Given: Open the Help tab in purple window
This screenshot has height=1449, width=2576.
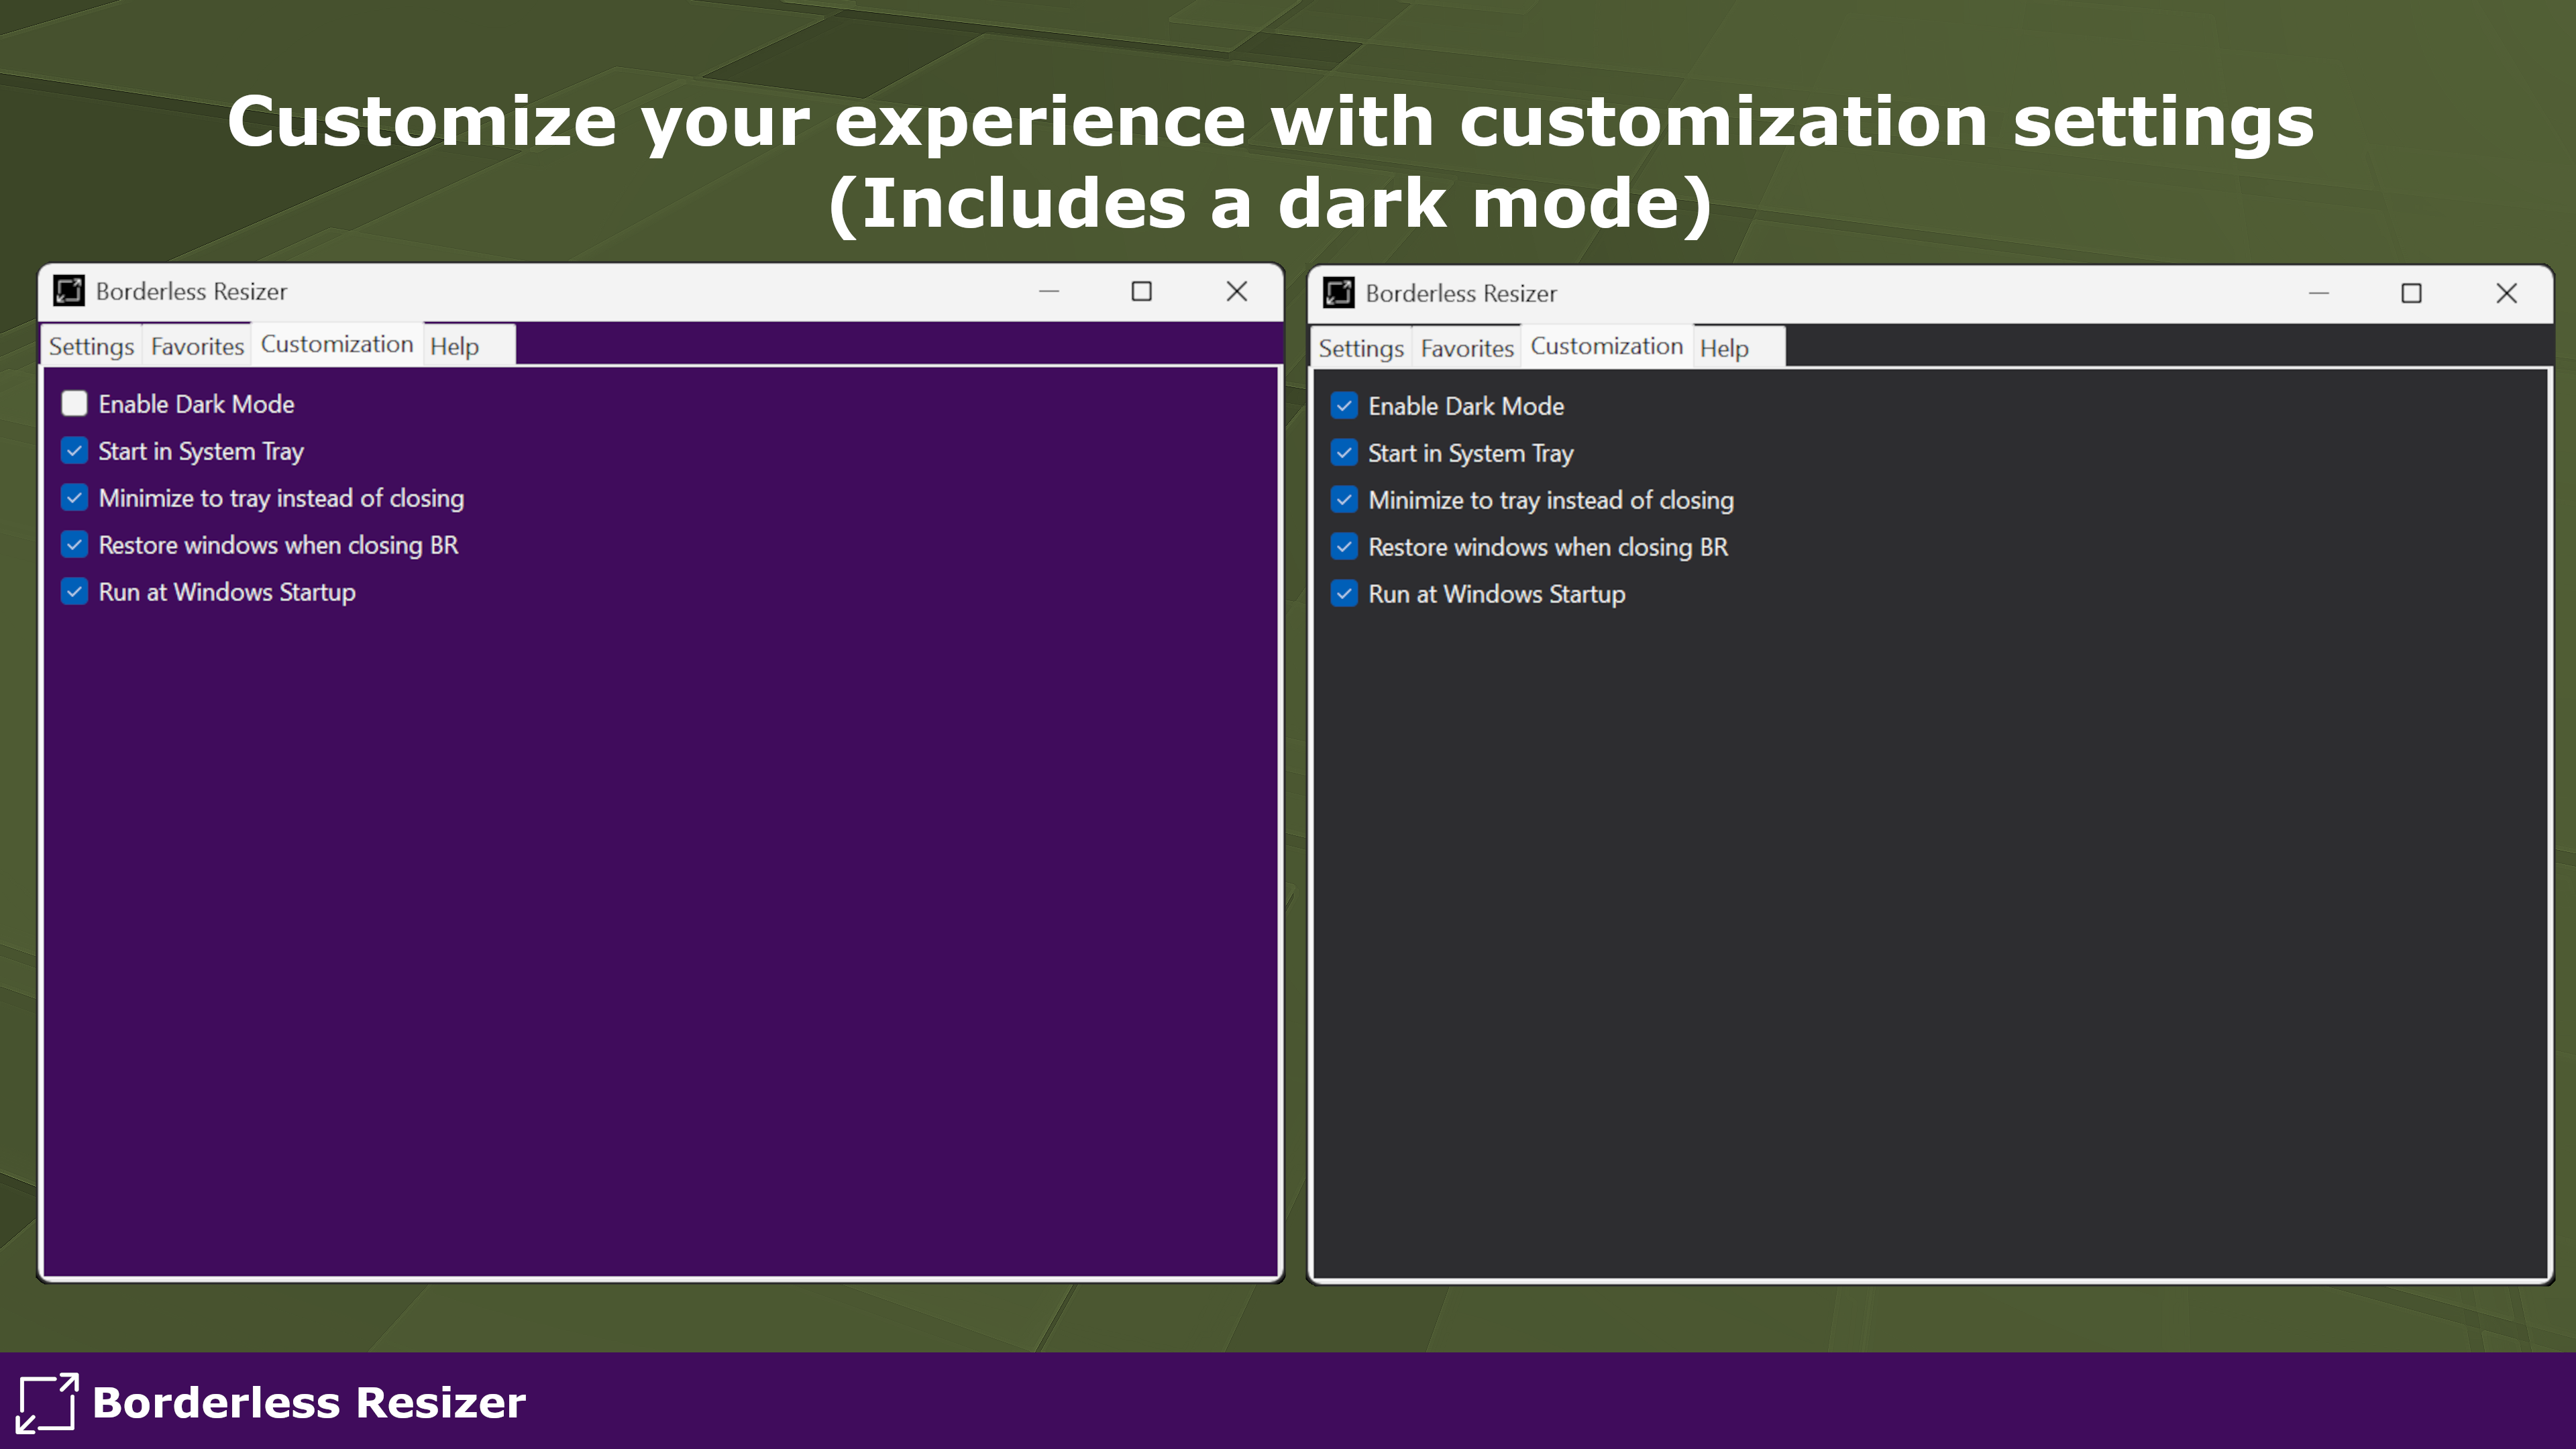Looking at the screenshot, I should pos(454,346).
